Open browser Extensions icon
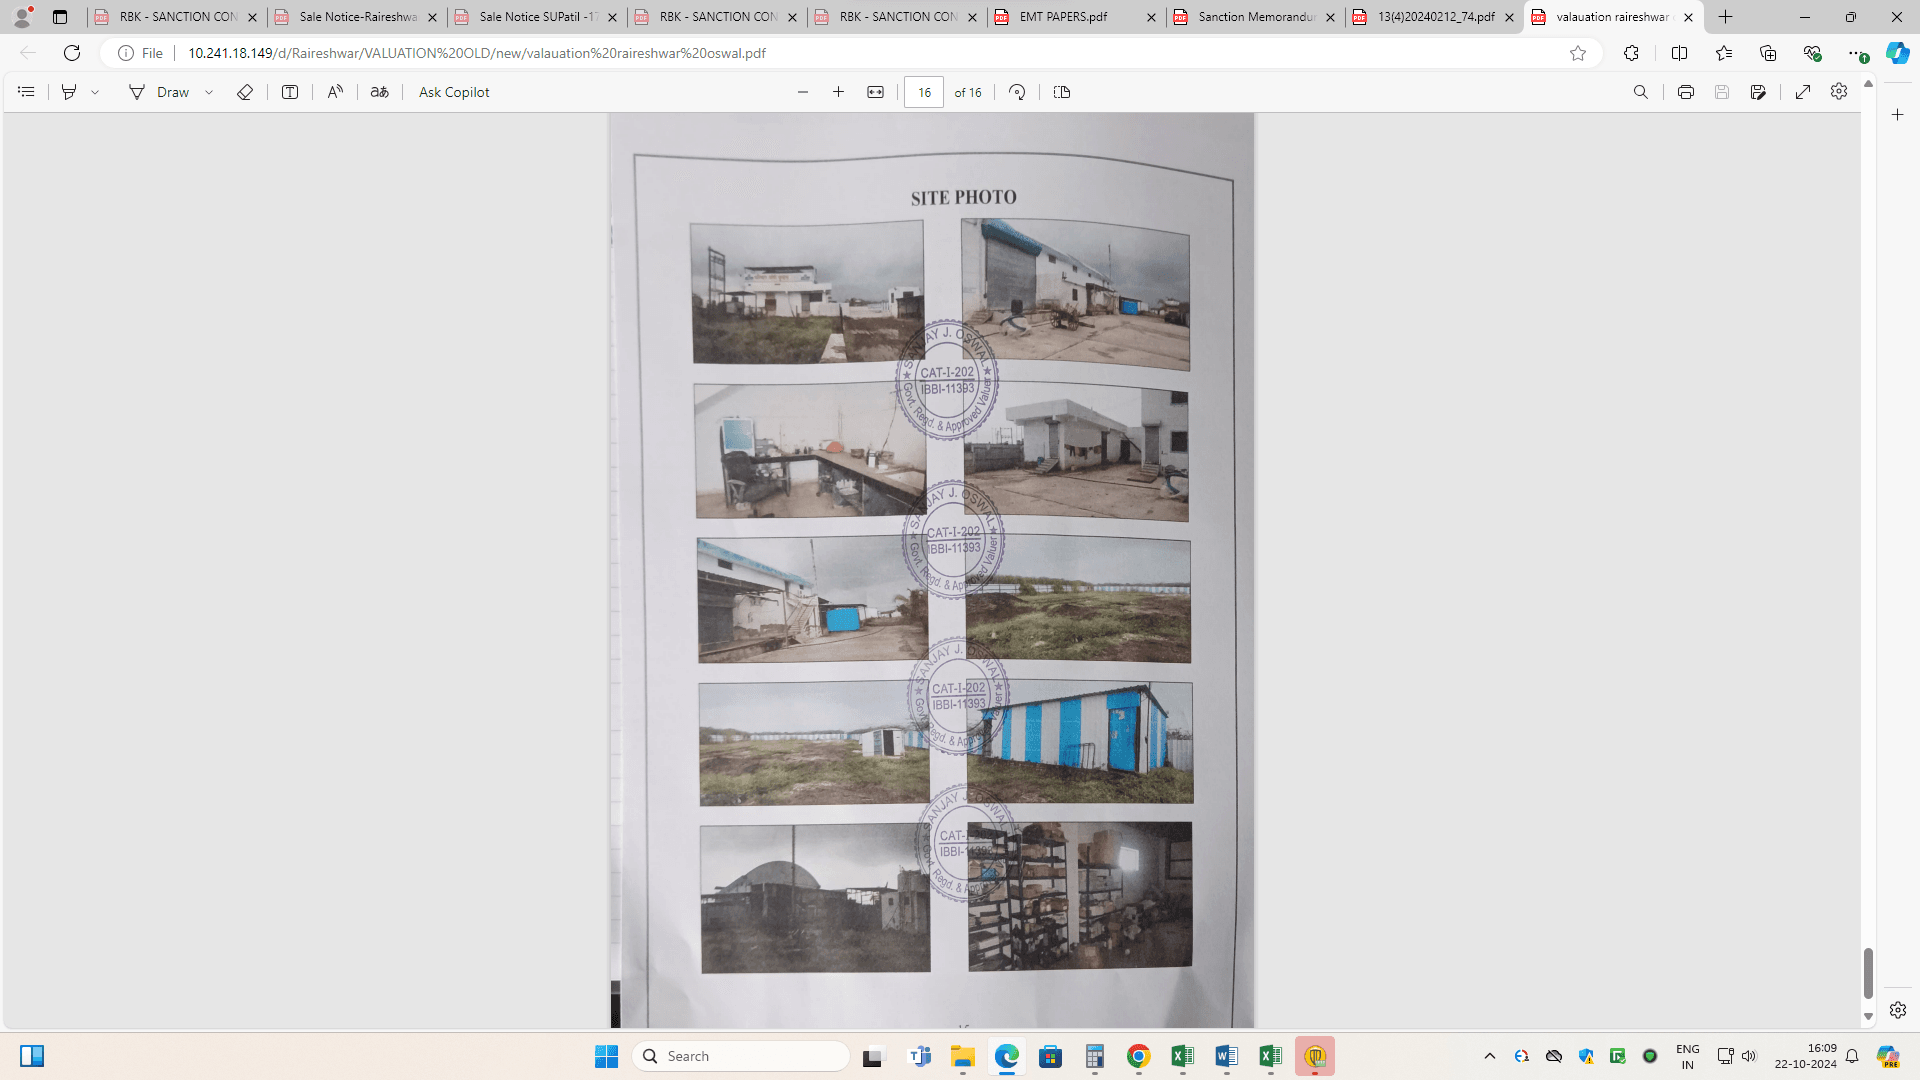The height and width of the screenshot is (1080, 1920). 1631,53
